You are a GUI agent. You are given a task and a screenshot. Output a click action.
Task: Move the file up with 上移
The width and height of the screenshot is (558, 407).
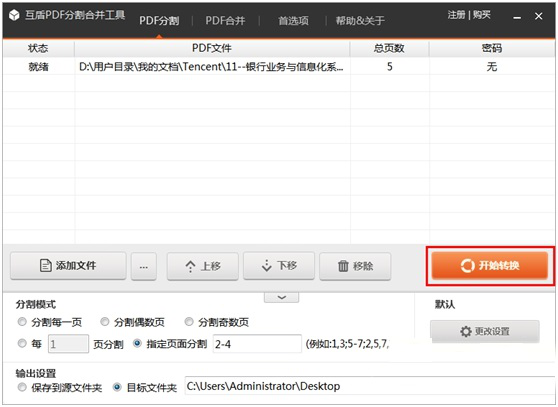tap(202, 266)
